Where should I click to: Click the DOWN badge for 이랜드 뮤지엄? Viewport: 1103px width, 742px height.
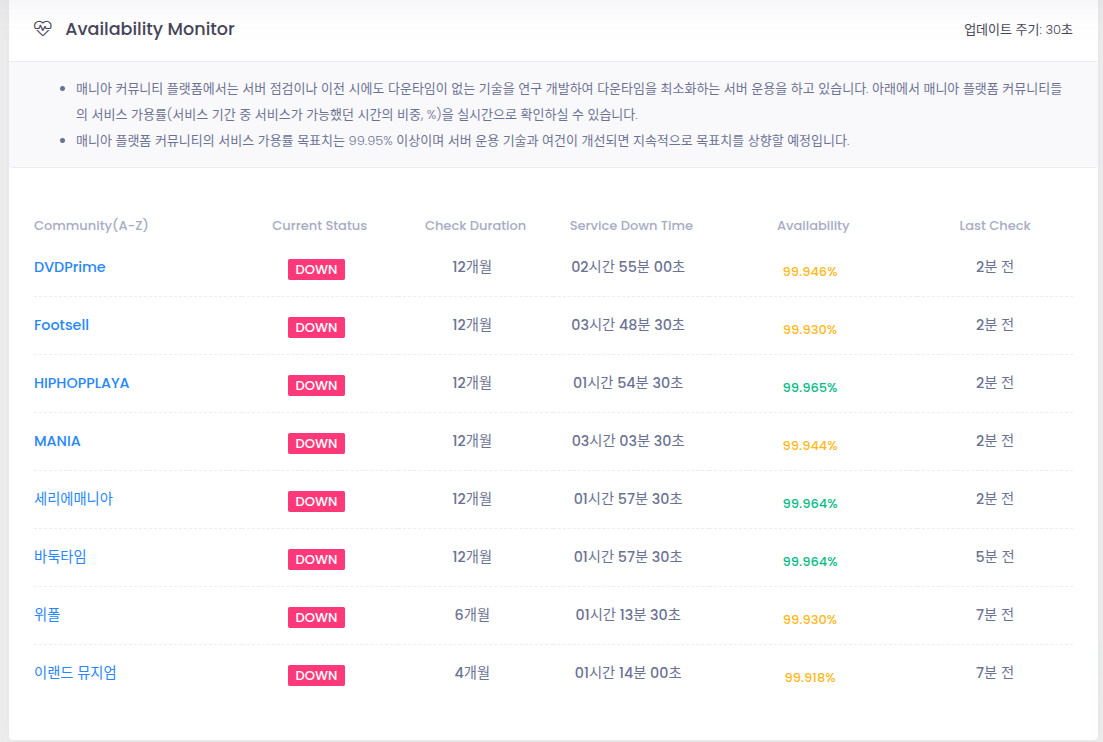click(x=316, y=676)
